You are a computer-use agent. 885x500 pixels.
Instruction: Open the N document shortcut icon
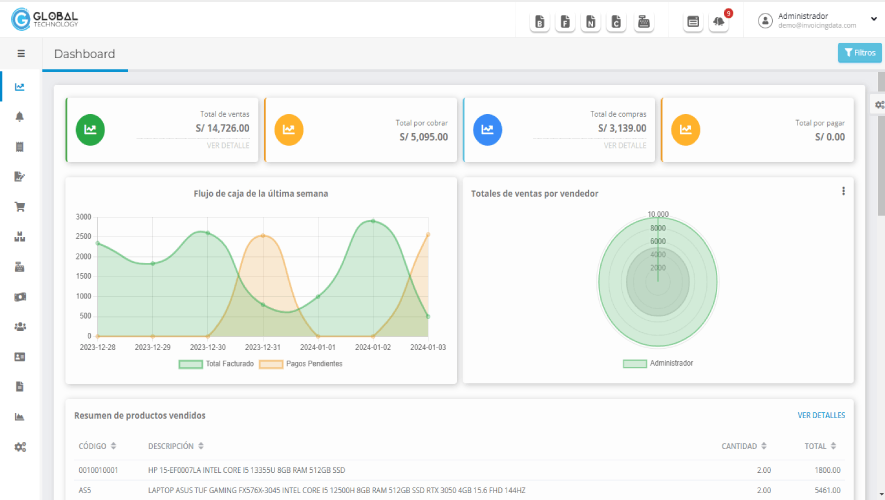click(590, 22)
